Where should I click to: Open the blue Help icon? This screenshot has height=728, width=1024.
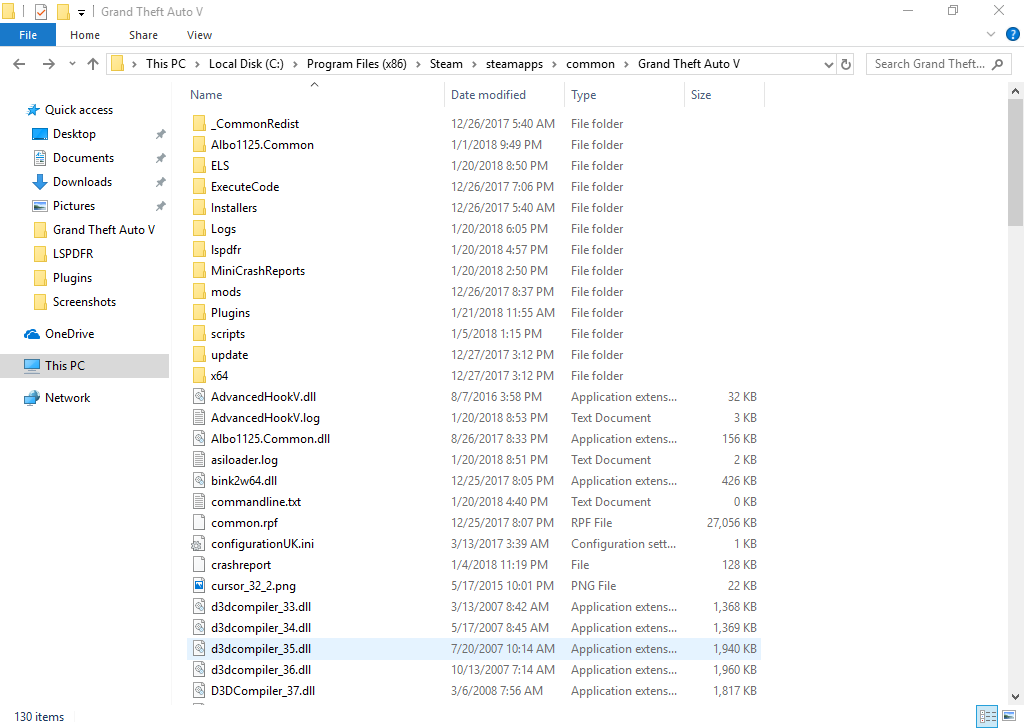(1012, 35)
